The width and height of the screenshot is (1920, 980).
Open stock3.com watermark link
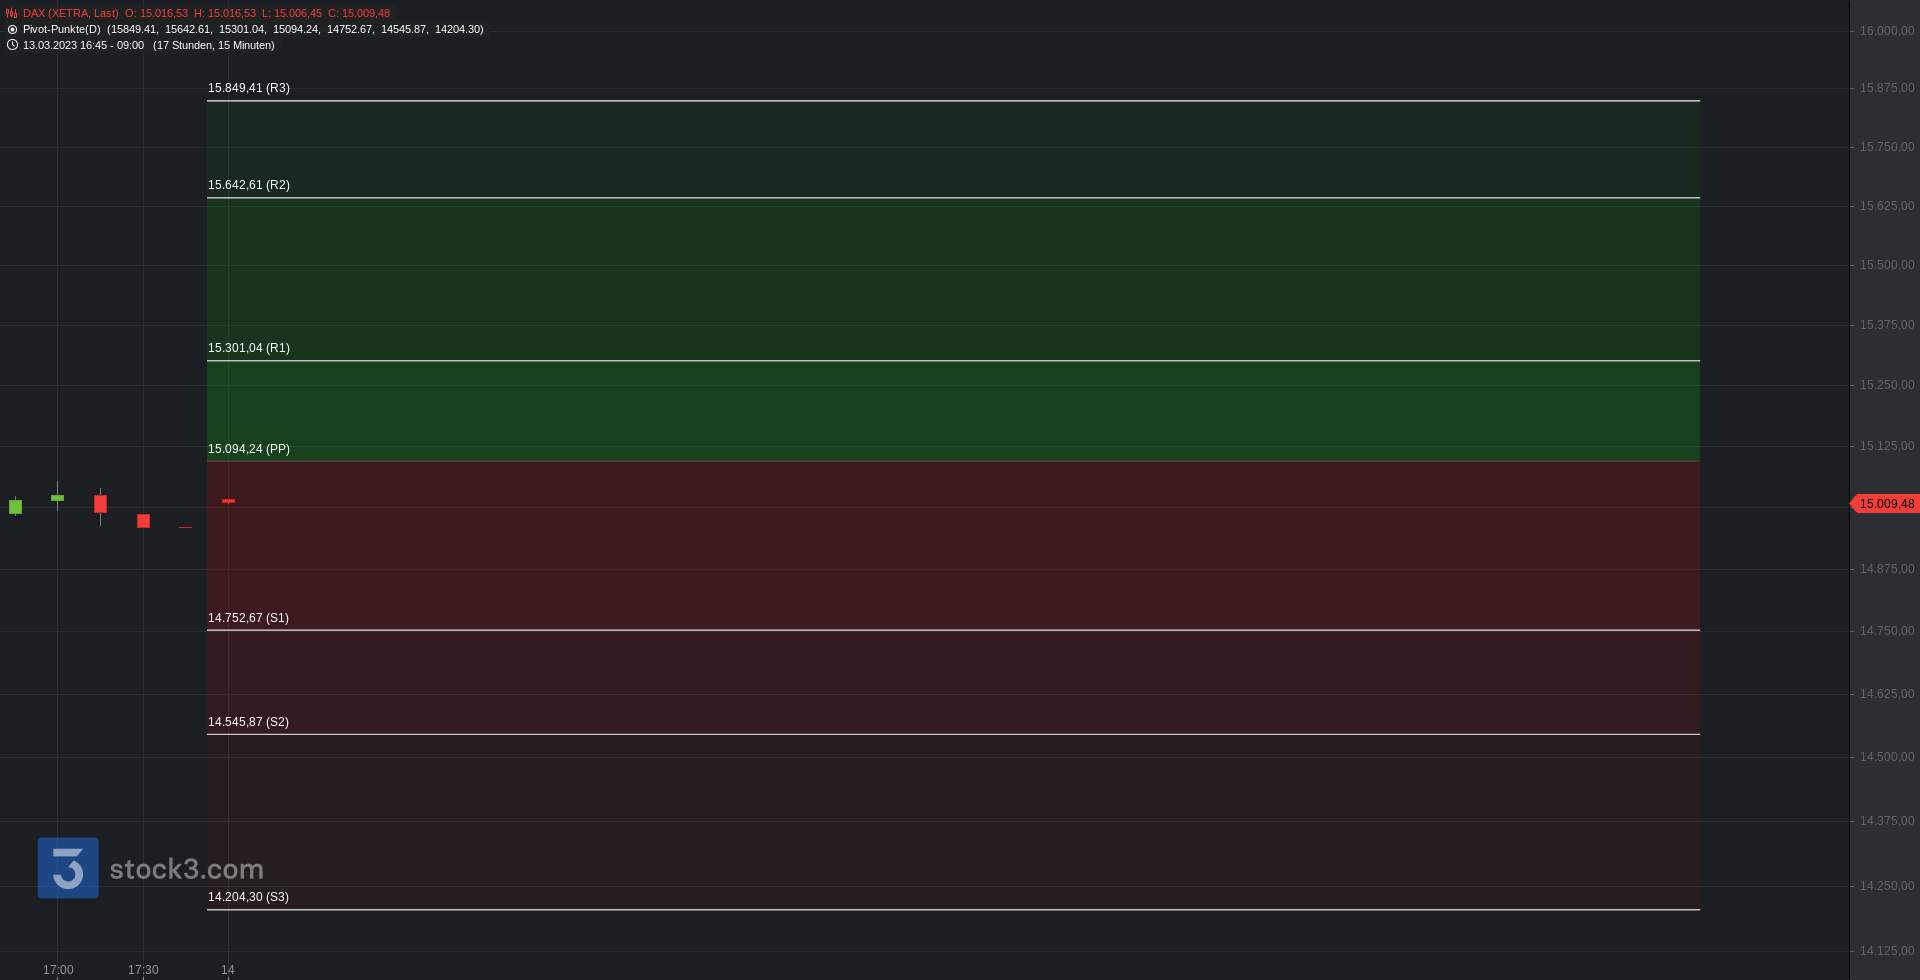point(186,869)
